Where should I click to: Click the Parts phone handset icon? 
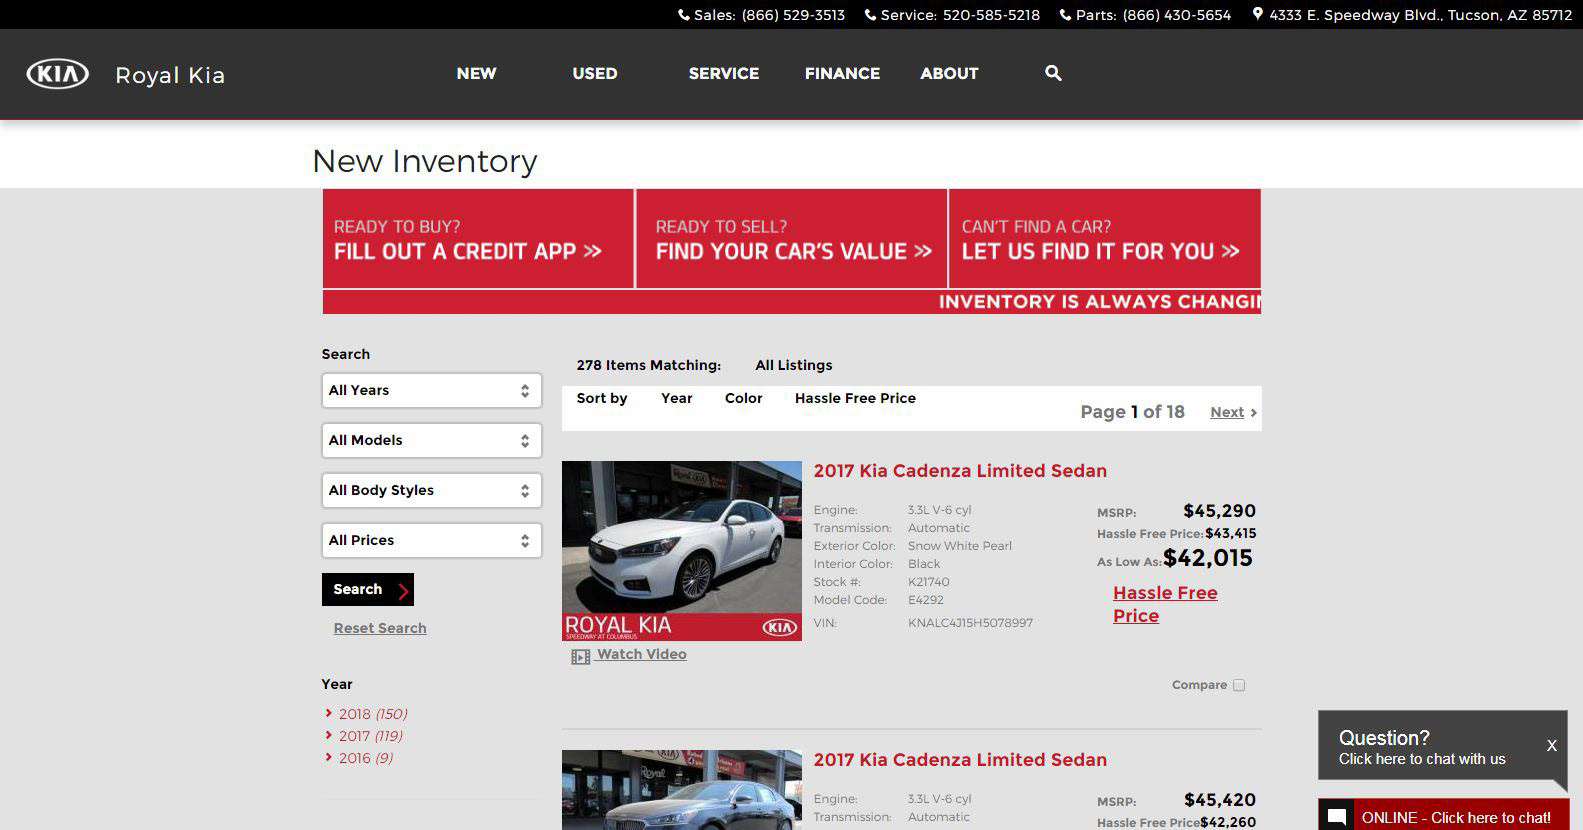1066,15
